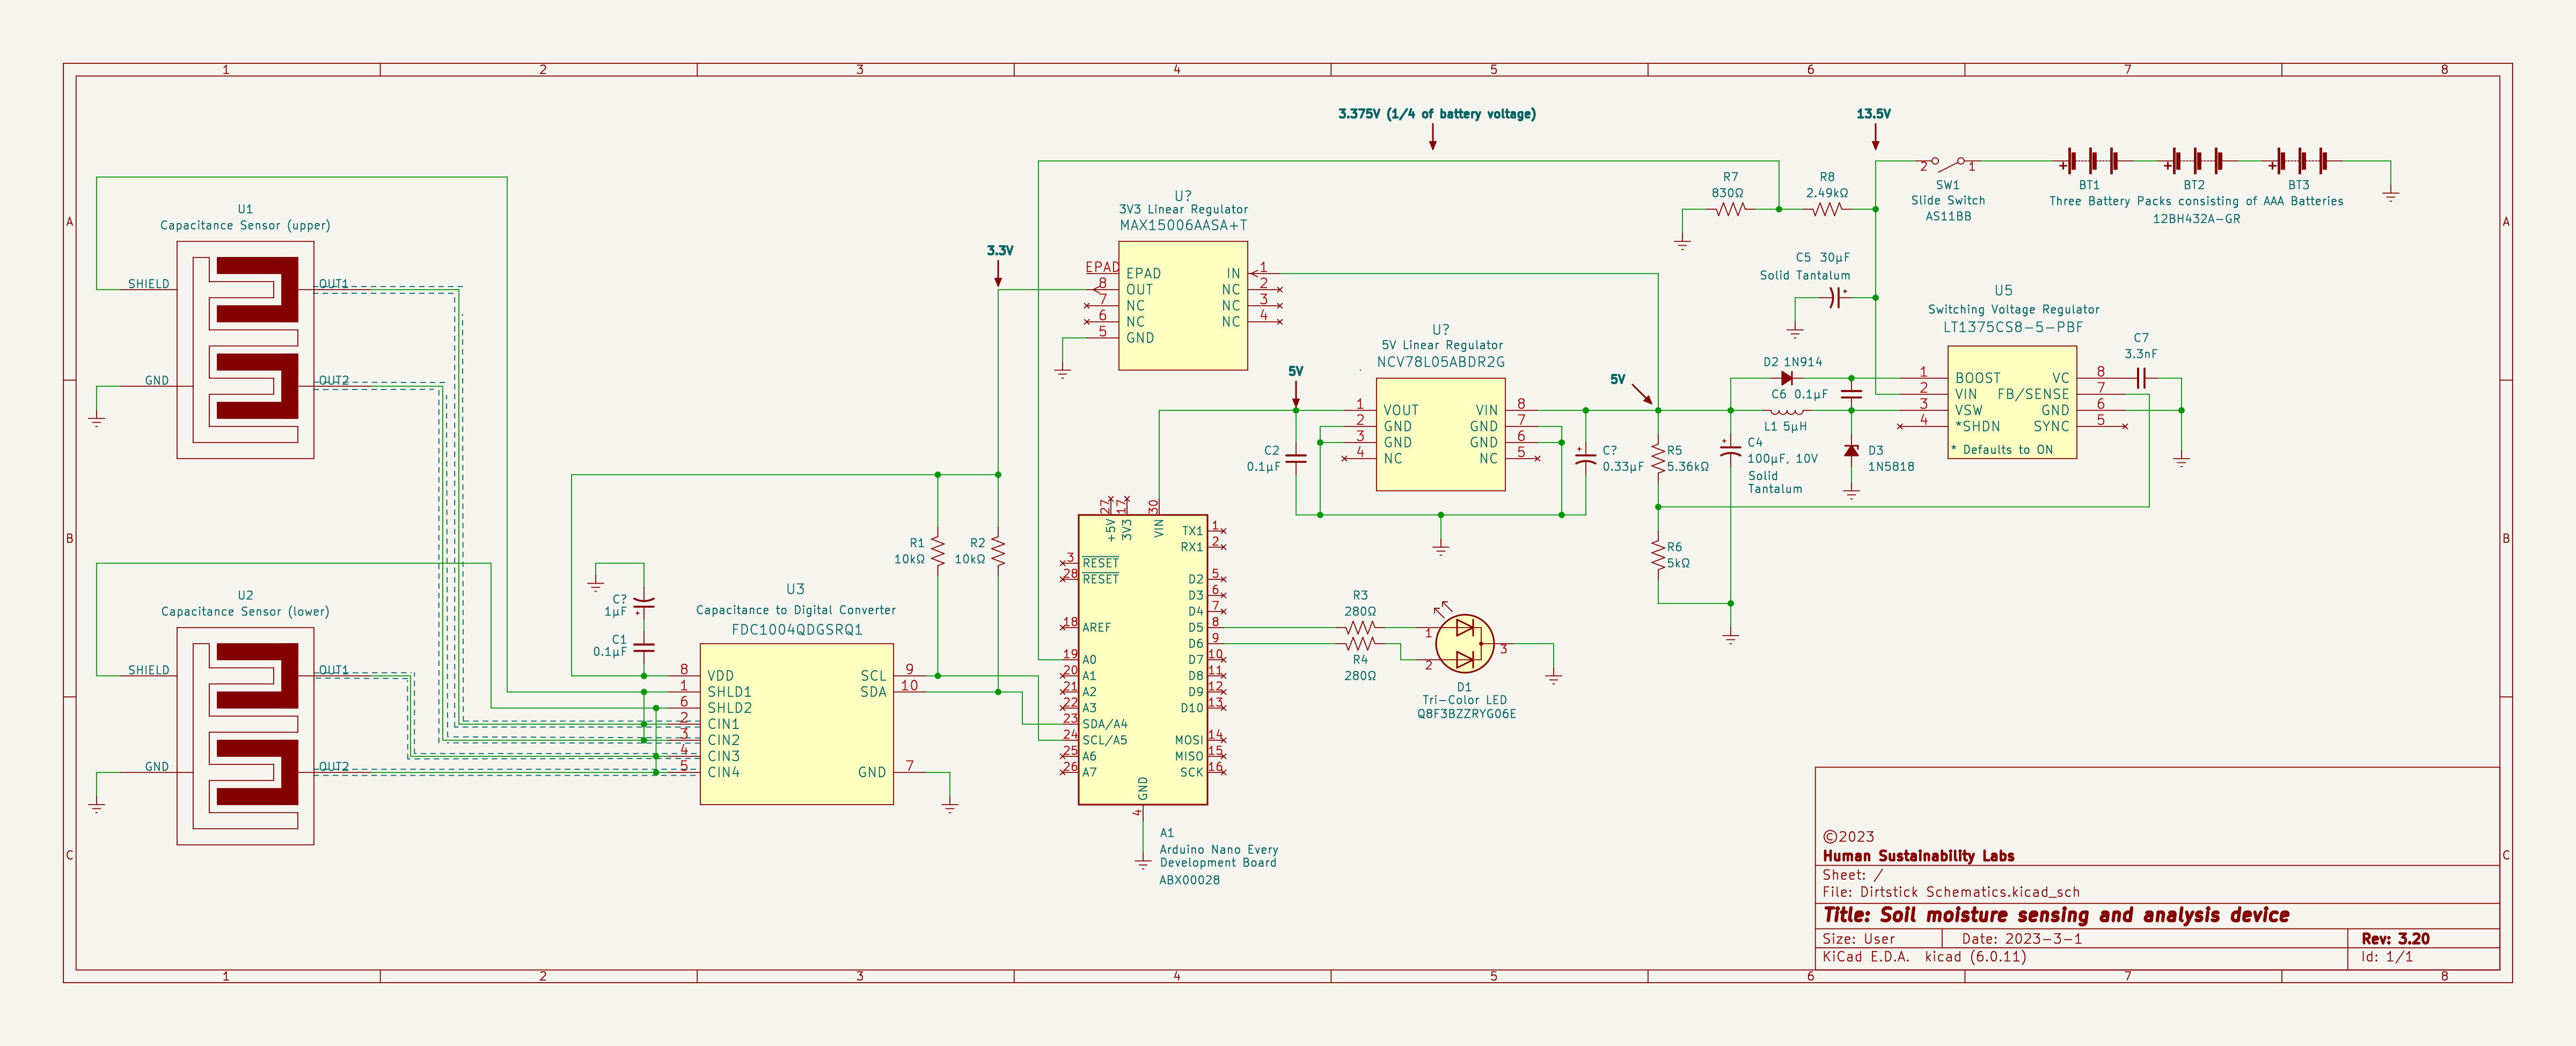The width and height of the screenshot is (2576, 1046).
Task: Select the D1 tri-color LED symbol
Action: (1465, 643)
